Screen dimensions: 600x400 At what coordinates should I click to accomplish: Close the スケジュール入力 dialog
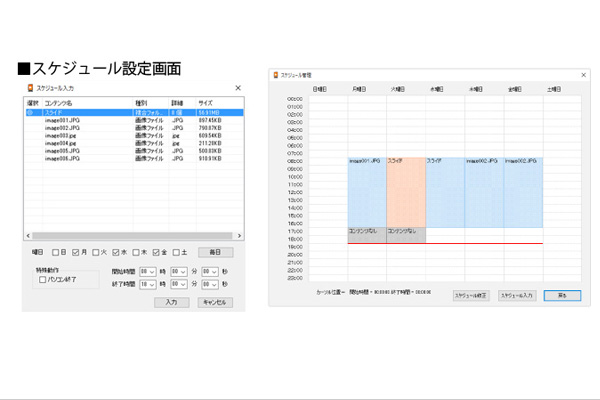point(238,89)
